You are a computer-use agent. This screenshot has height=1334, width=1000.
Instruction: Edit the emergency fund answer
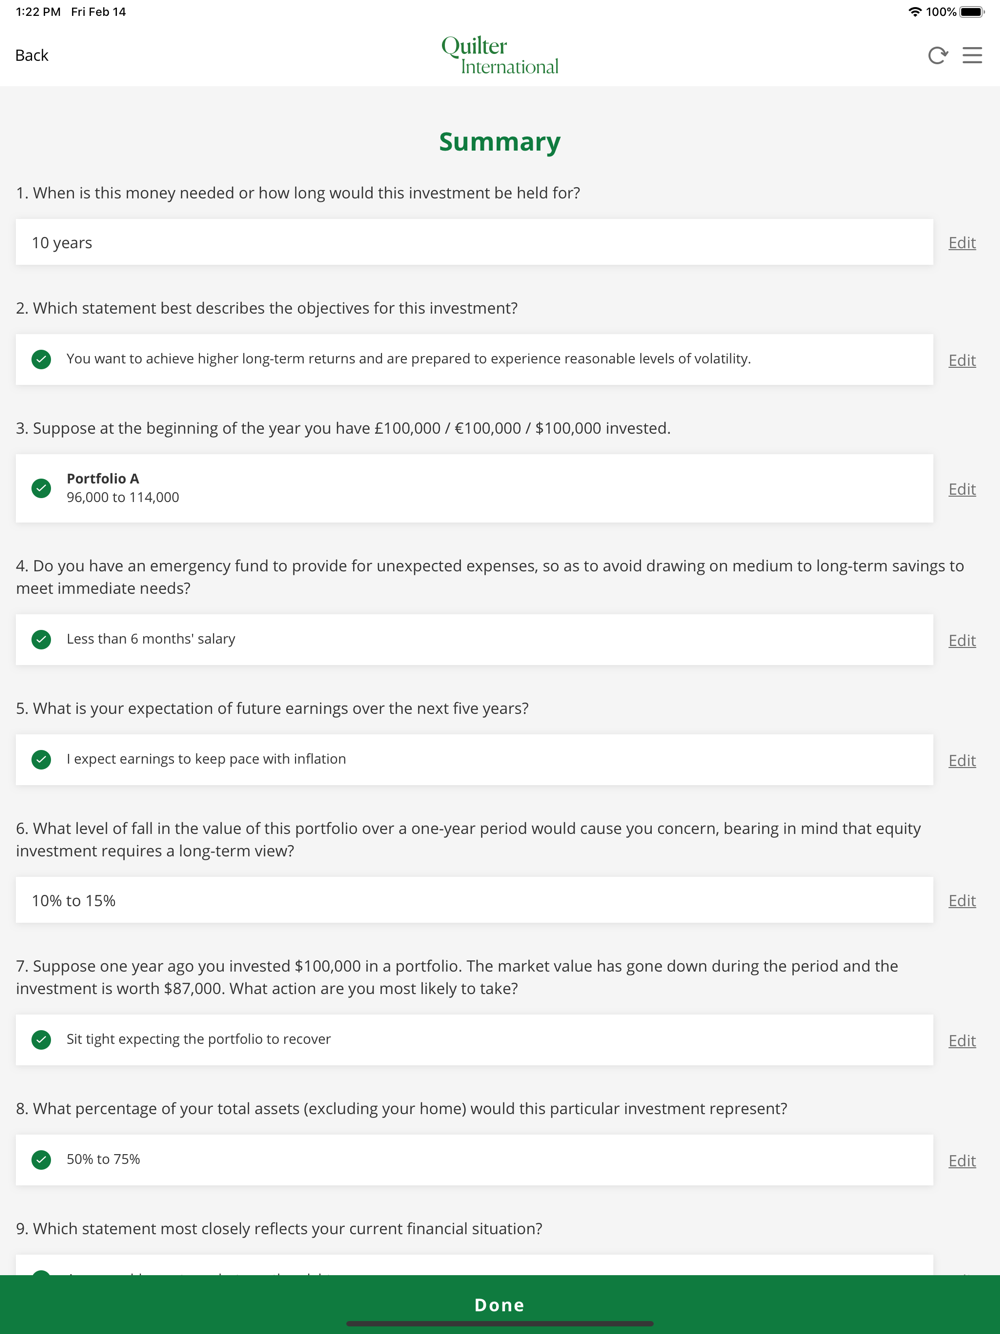pyautogui.click(x=962, y=641)
